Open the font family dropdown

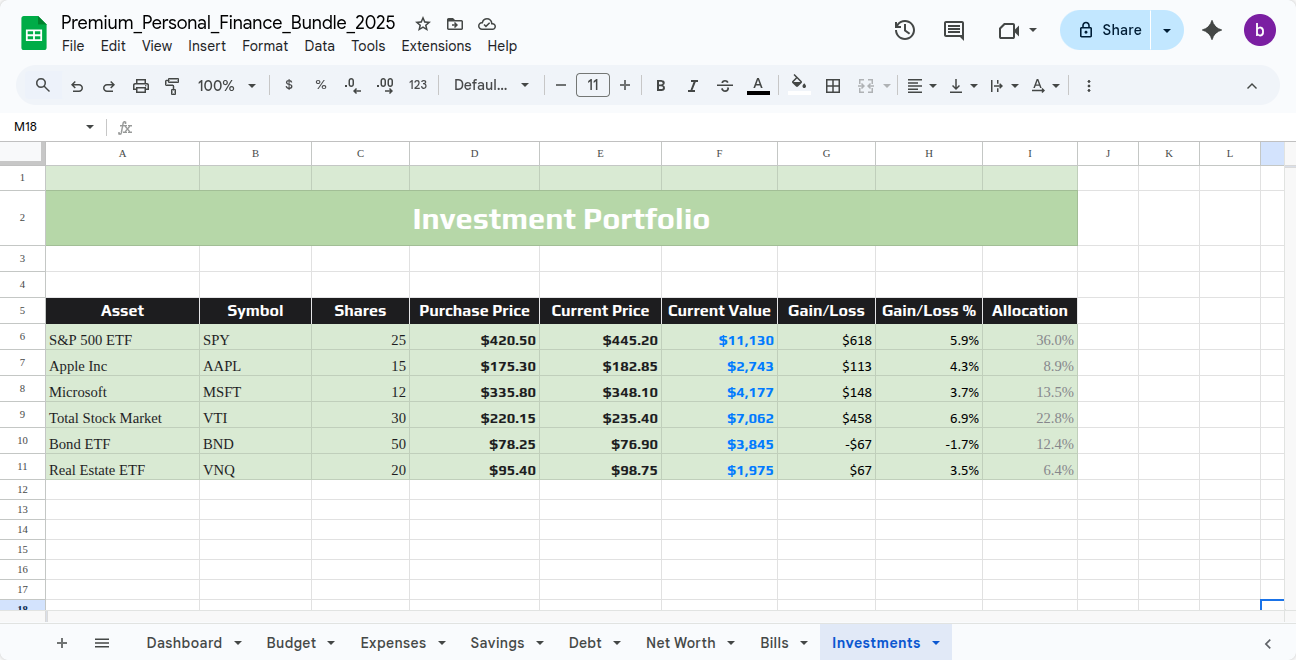(x=491, y=85)
